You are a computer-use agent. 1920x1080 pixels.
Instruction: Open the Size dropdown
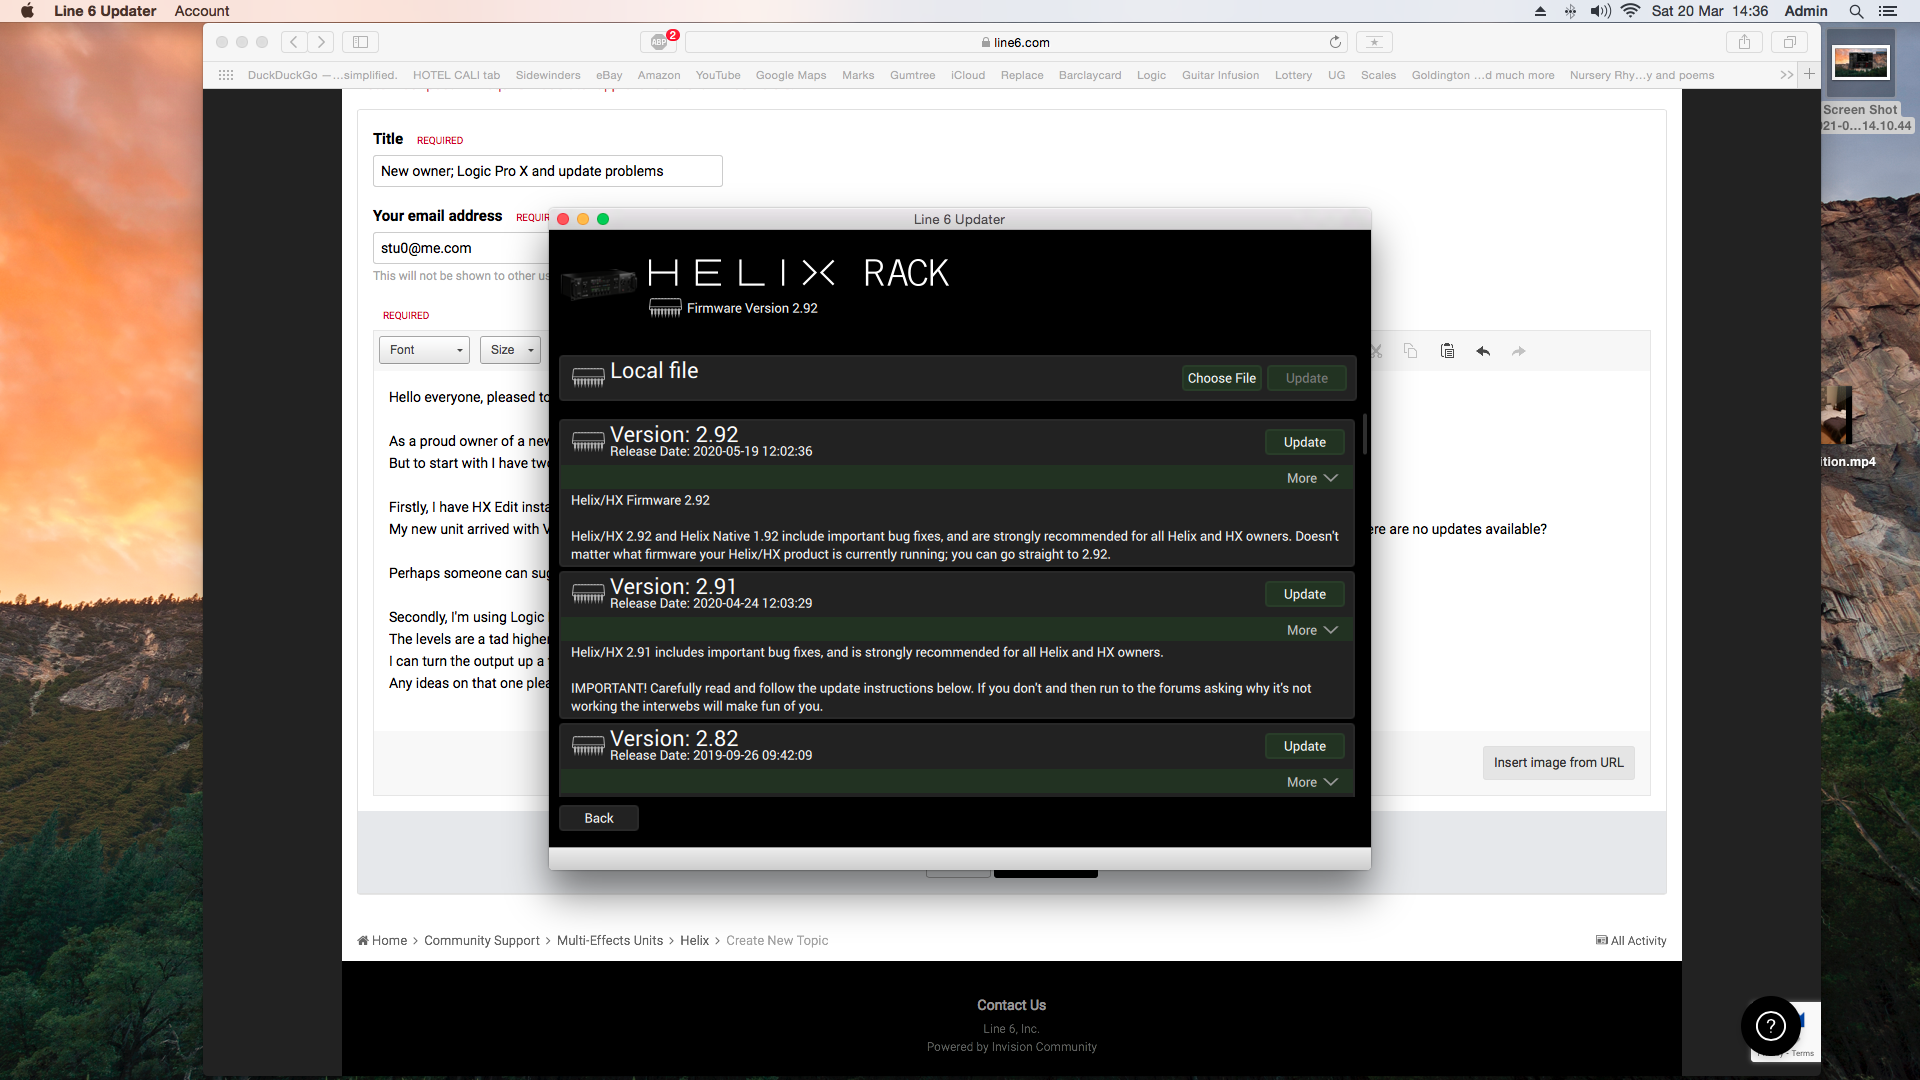[511, 350]
